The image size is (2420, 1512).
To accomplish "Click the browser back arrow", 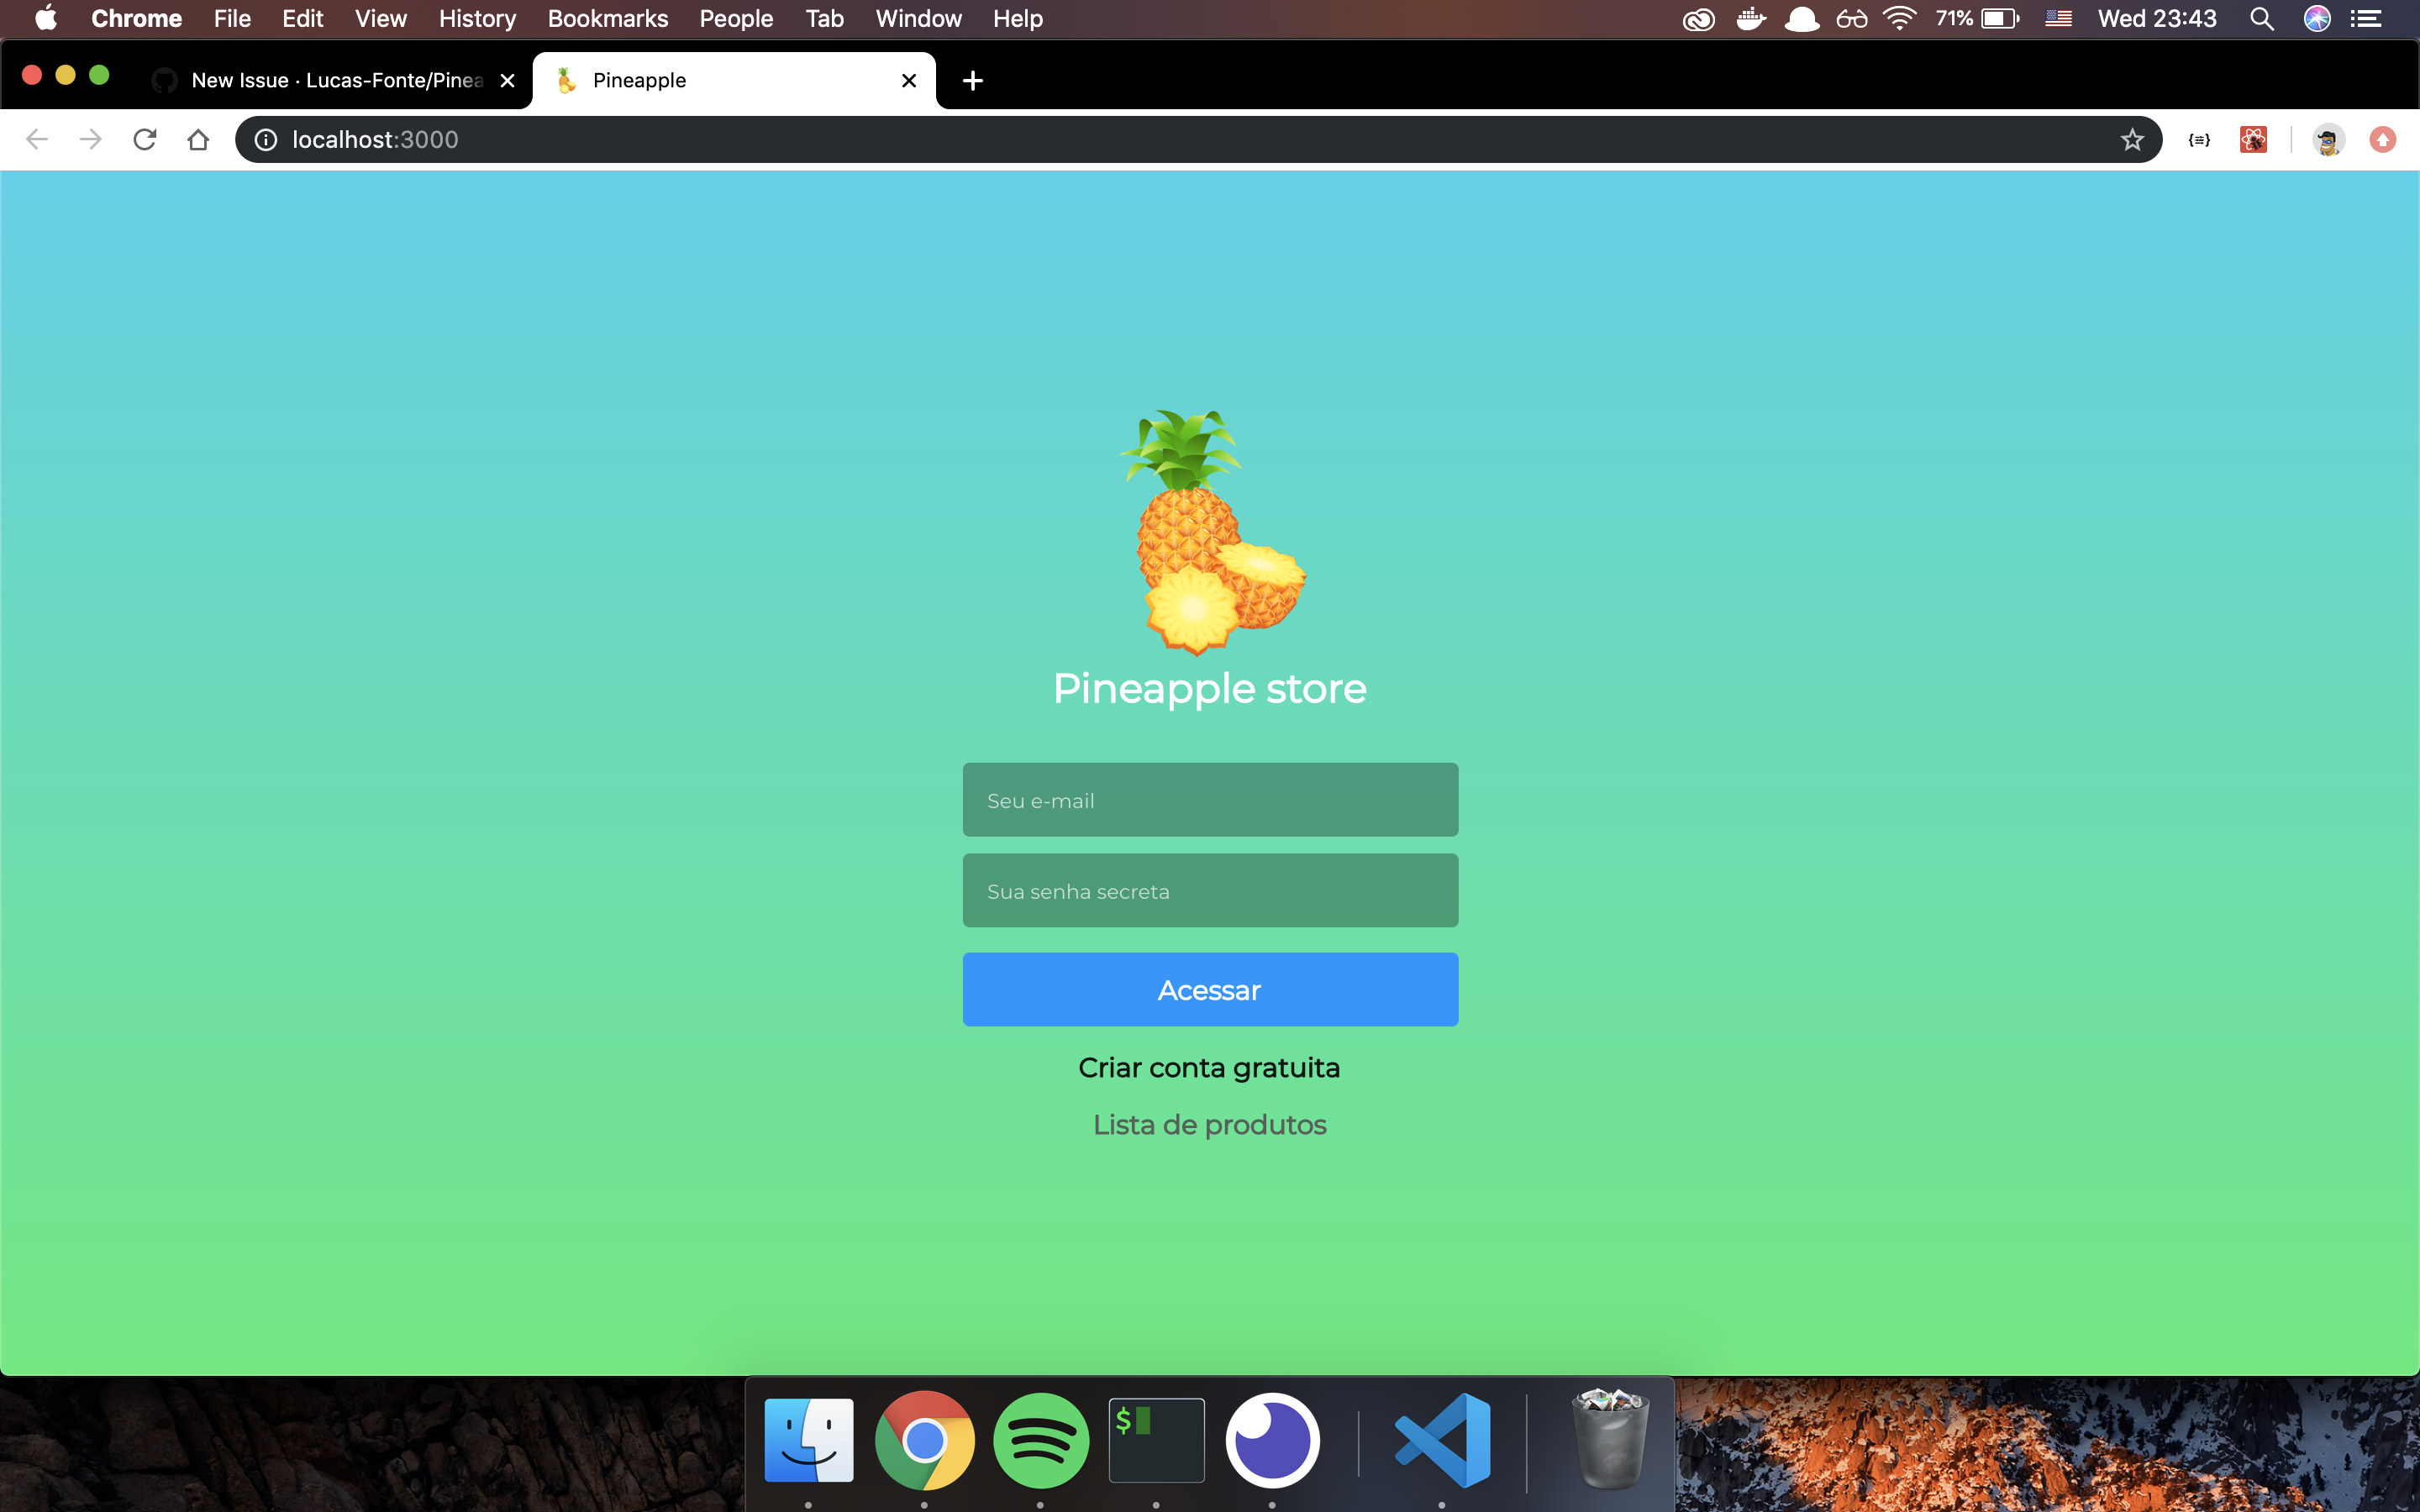I will 37,139.
